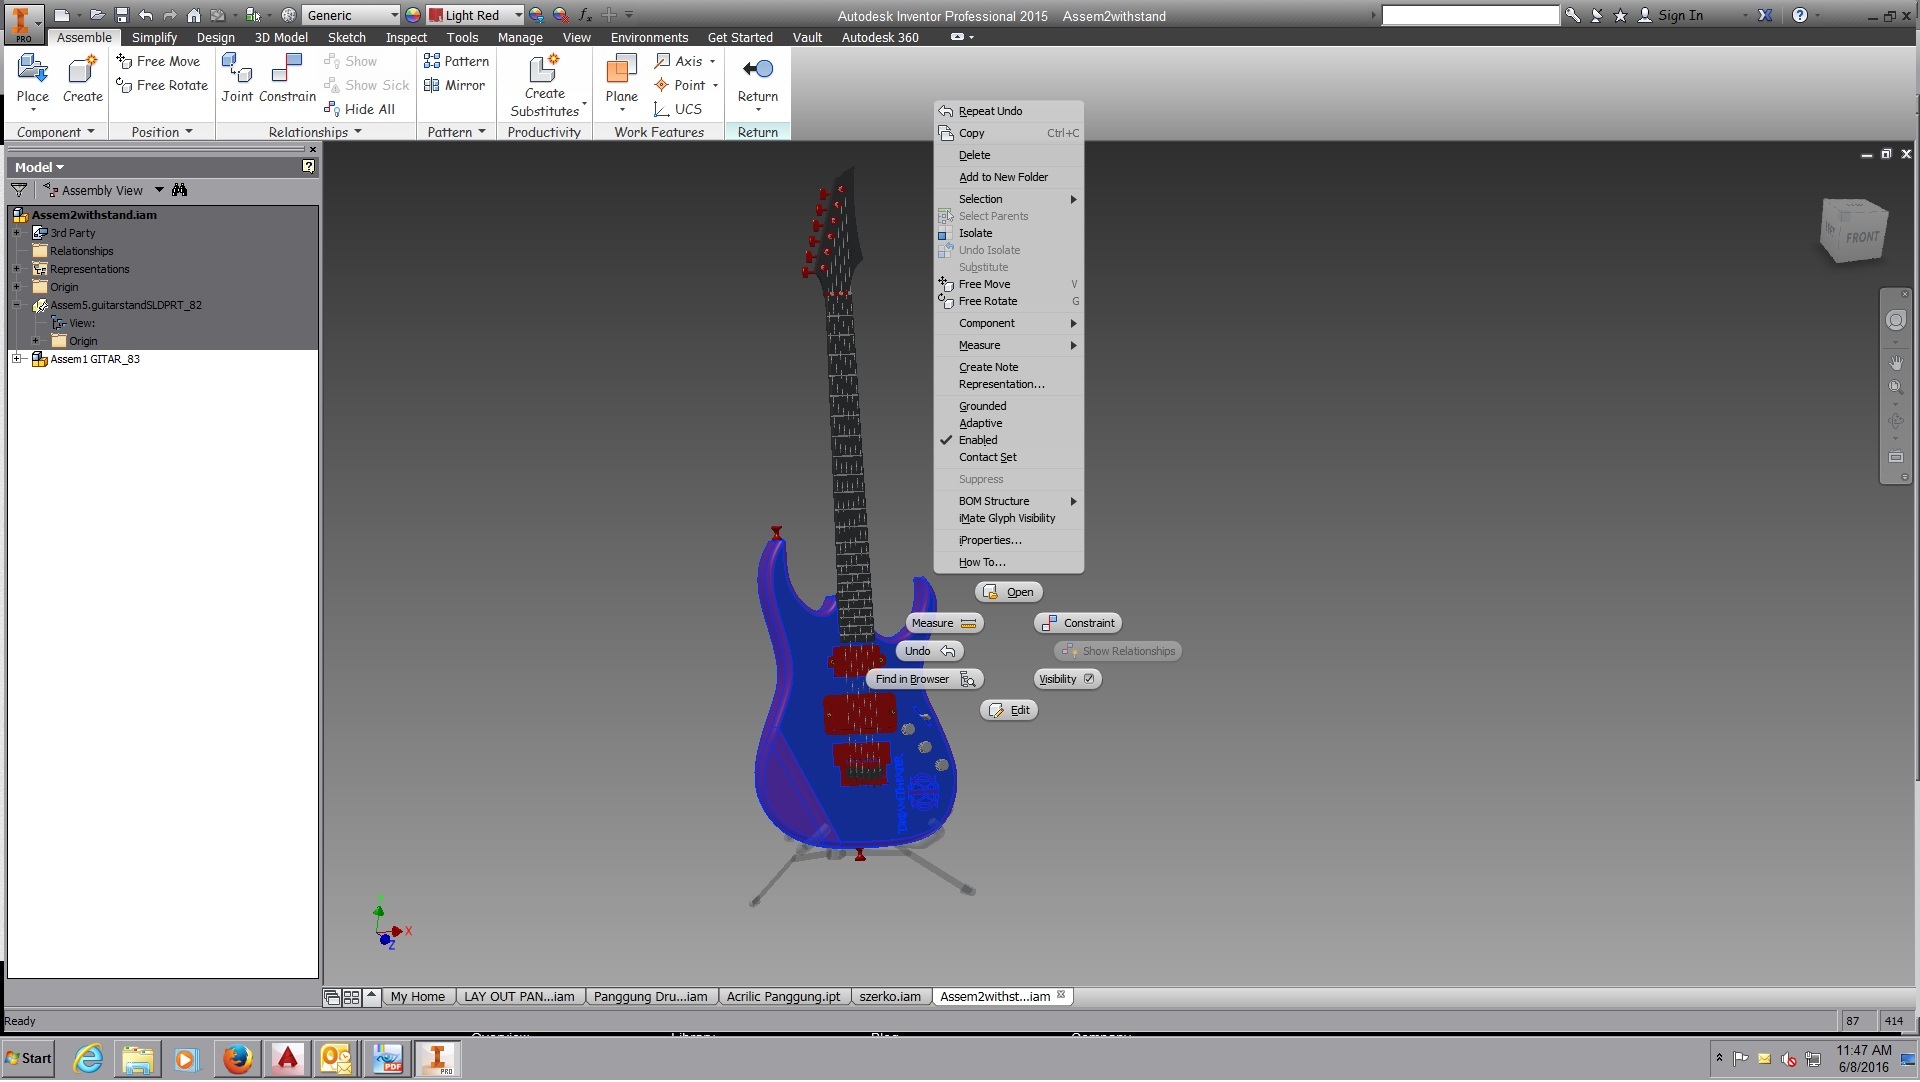Switch to the Inspect ribbon tab

pos(406,37)
